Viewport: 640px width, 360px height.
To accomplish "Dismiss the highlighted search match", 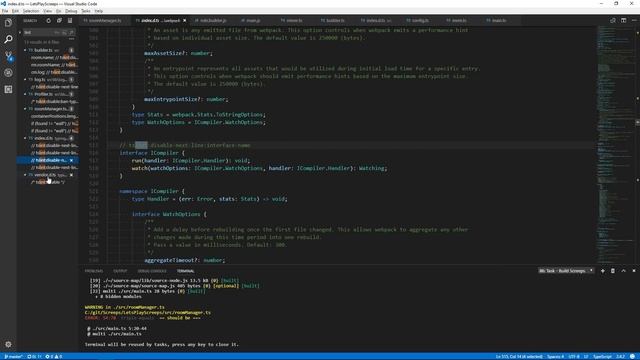I will 71,160.
